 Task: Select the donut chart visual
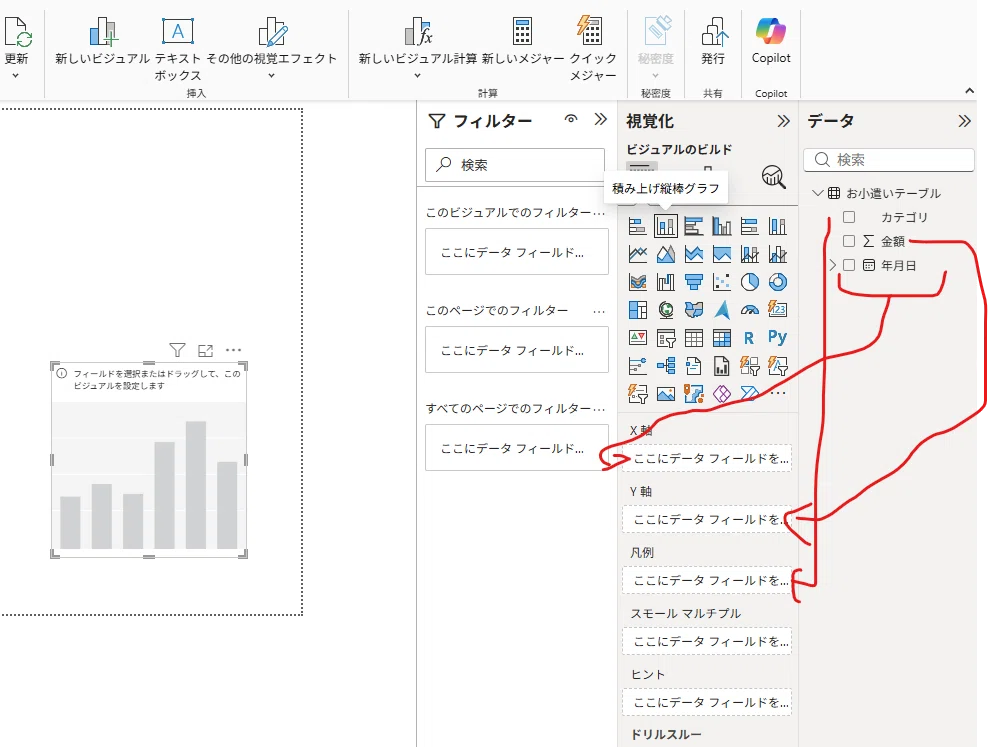778,282
